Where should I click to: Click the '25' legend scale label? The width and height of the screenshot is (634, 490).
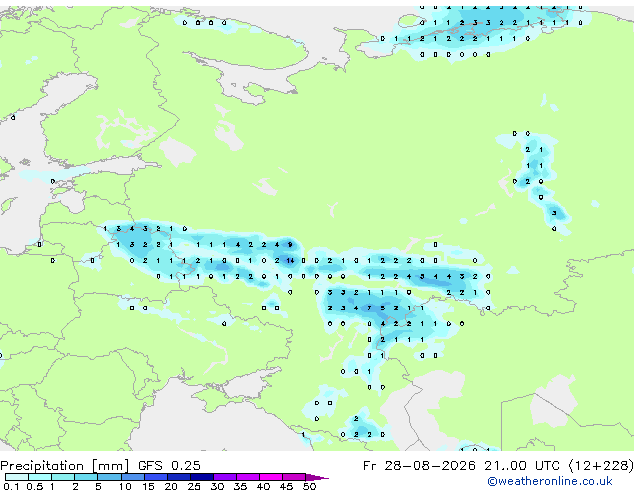pyautogui.click(x=194, y=486)
